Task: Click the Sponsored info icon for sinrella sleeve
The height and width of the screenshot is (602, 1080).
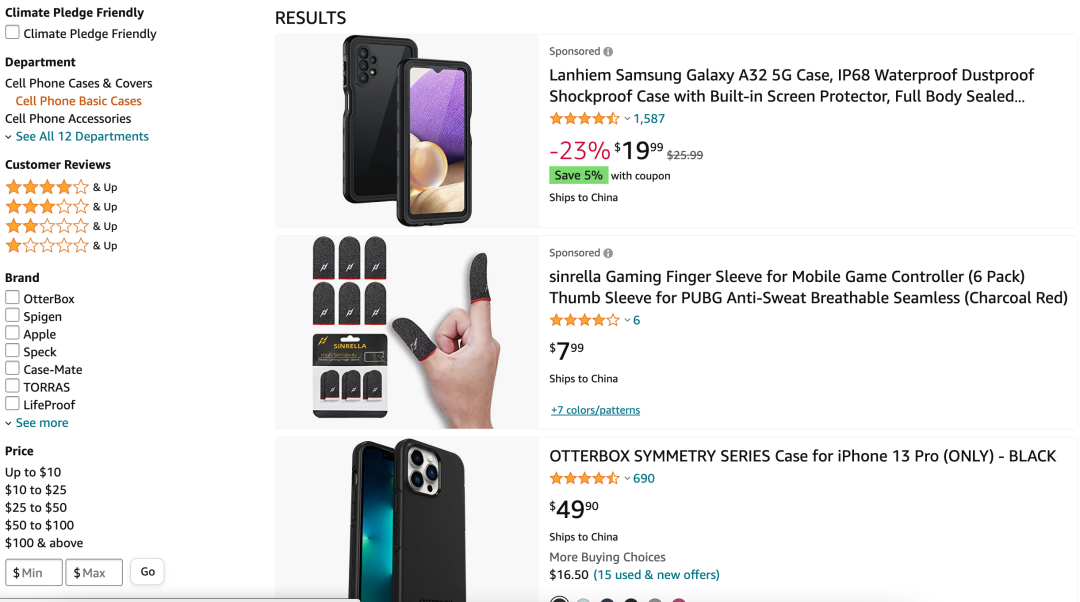Action: click(608, 254)
